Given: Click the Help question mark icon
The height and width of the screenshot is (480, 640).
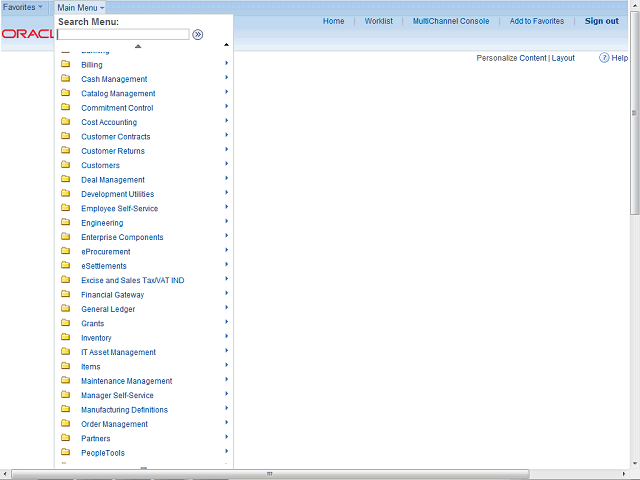Looking at the screenshot, I should (x=604, y=58).
